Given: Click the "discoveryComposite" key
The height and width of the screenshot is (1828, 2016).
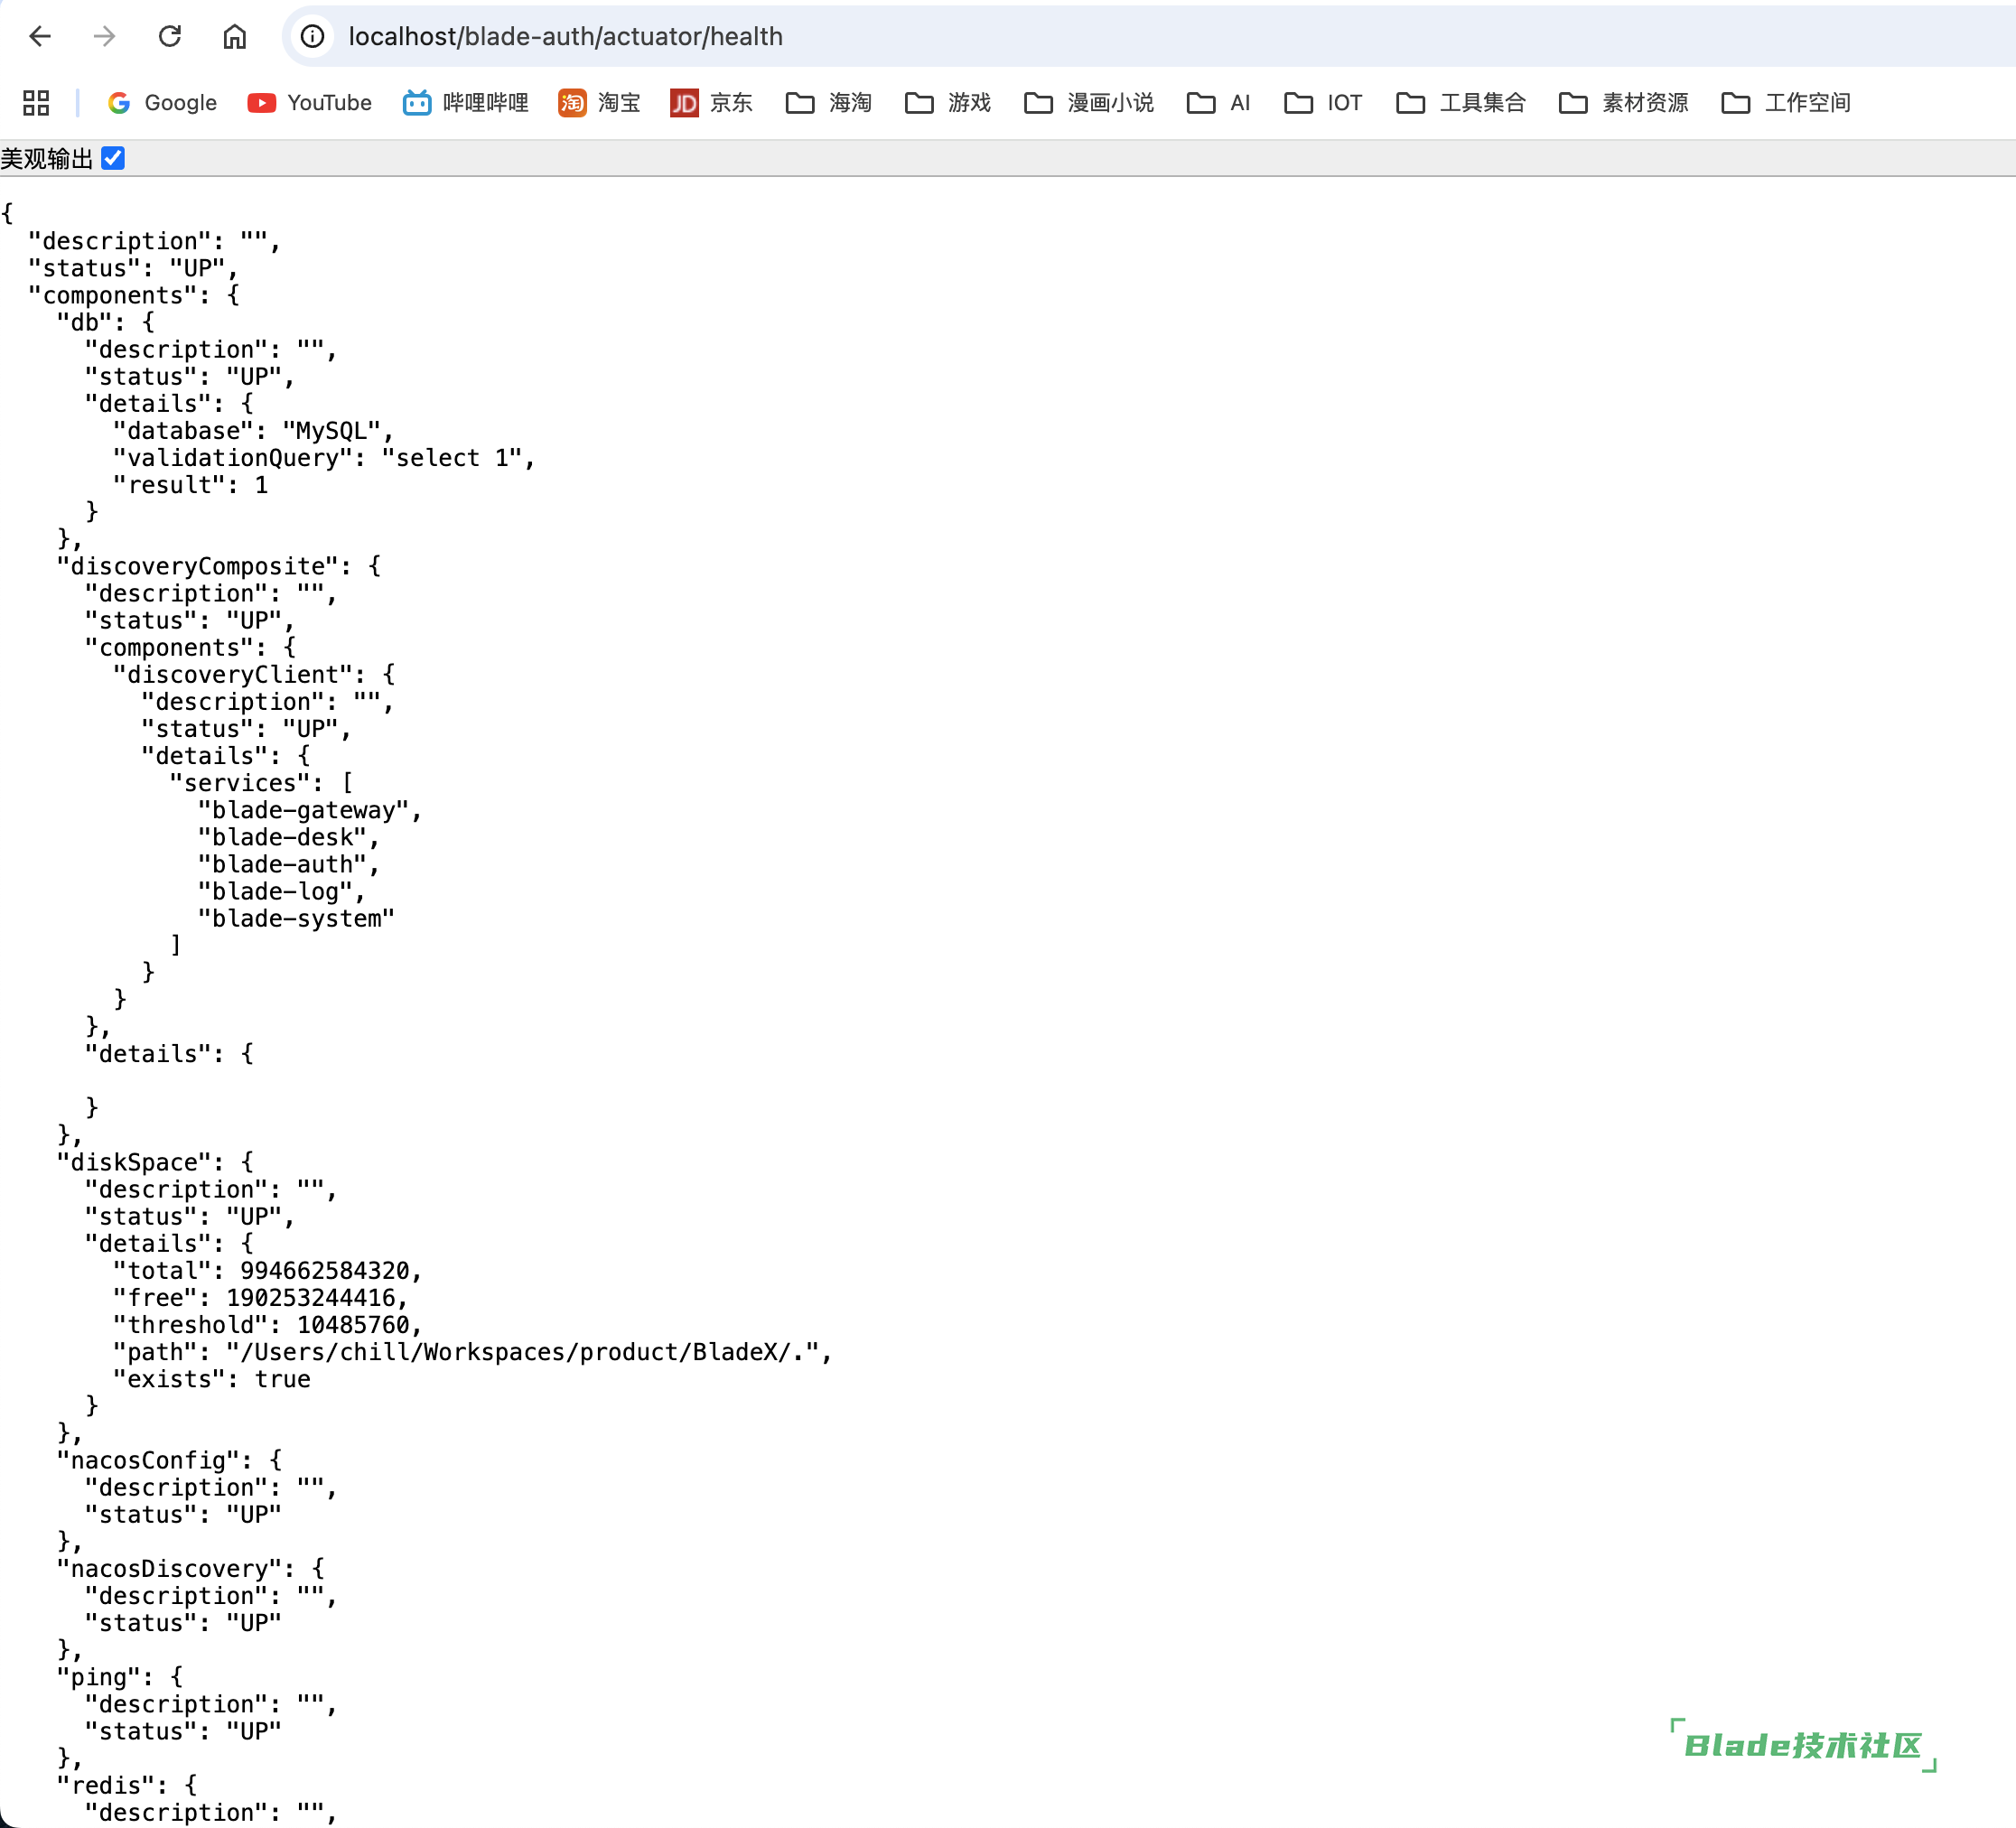Looking at the screenshot, I should tap(198, 566).
